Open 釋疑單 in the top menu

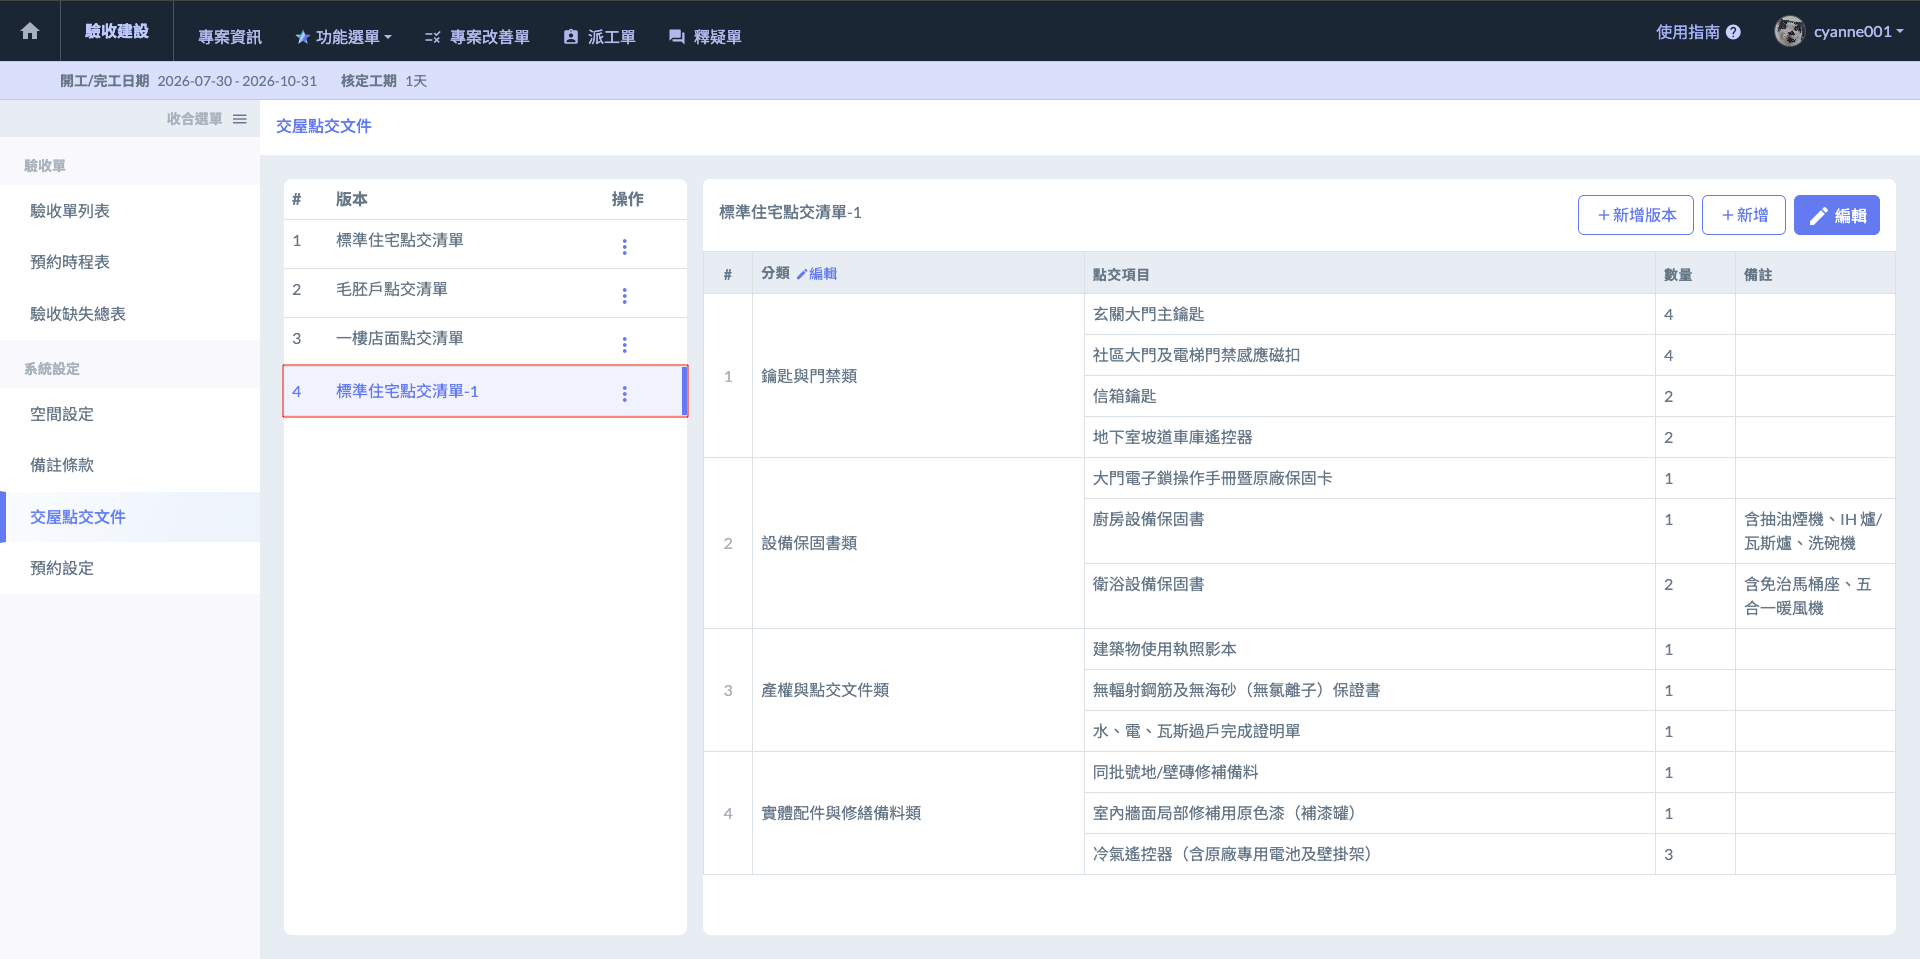(705, 37)
